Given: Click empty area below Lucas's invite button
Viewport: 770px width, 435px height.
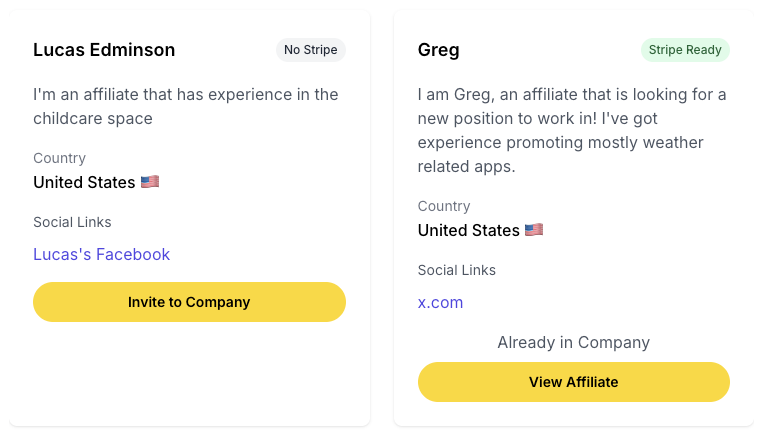Looking at the screenshot, I should 189,373.
